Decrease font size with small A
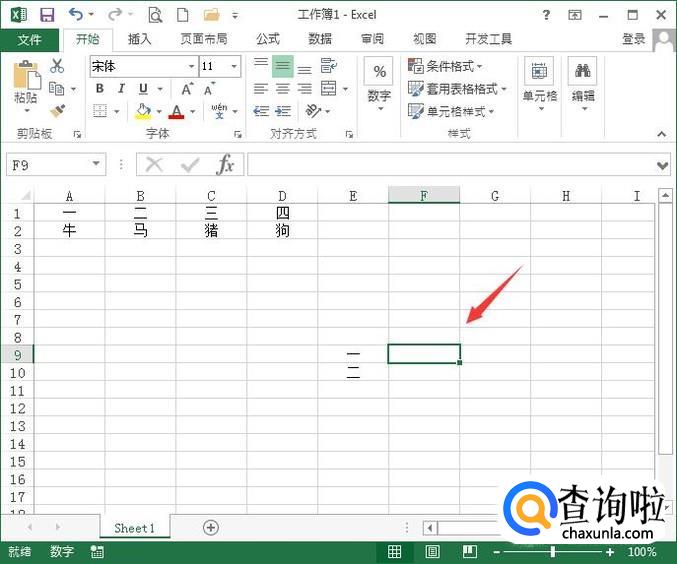This screenshot has height=564, width=677. tap(209, 89)
